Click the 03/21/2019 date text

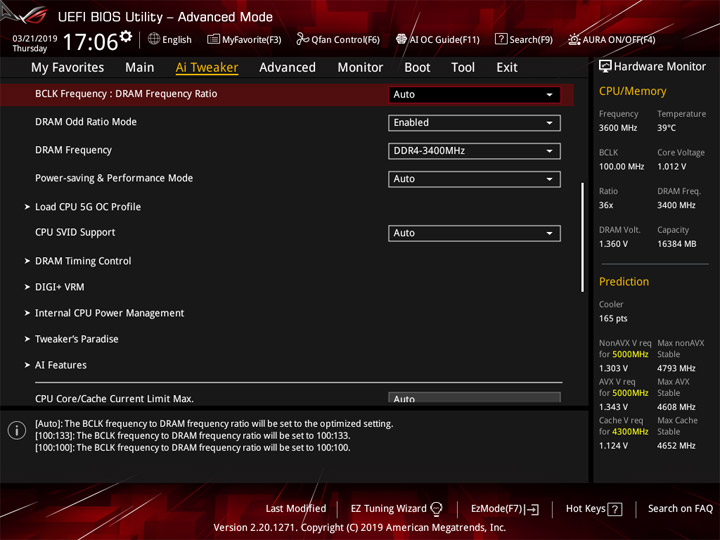(35, 39)
